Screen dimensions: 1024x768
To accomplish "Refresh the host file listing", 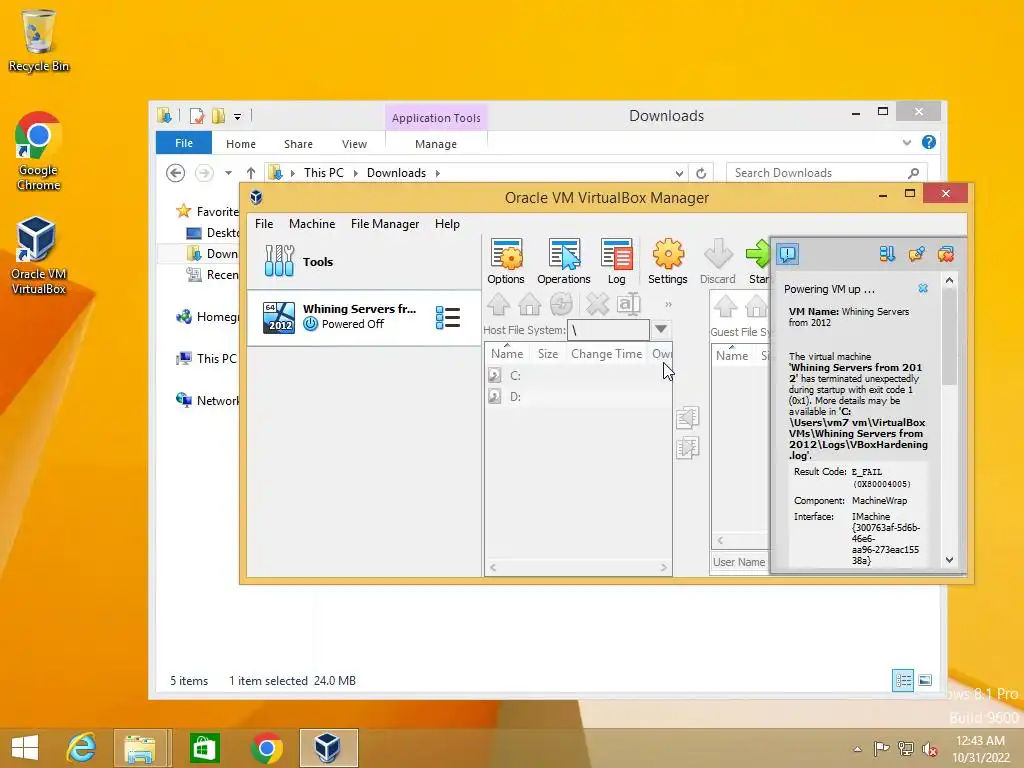I will coord(561,304).
